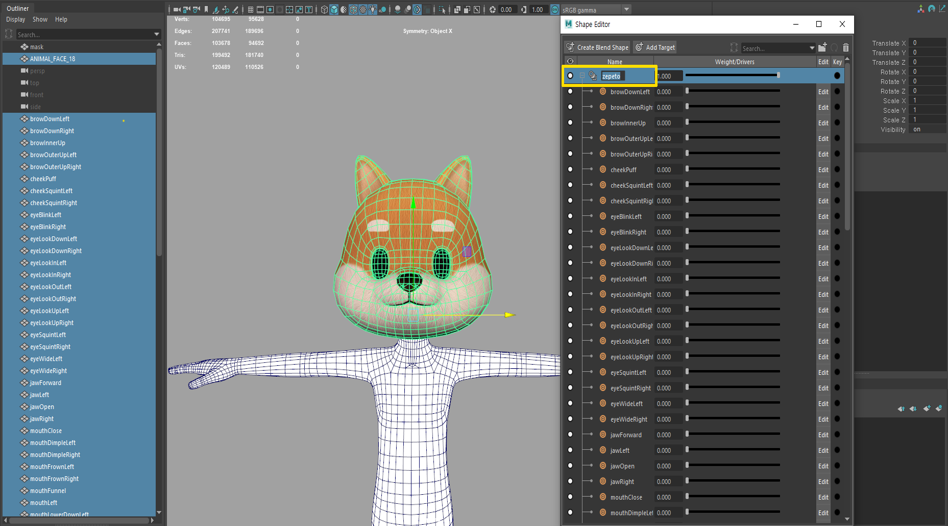
Task: Open the Outliner Help menu
Action: (x=61, y=19)
